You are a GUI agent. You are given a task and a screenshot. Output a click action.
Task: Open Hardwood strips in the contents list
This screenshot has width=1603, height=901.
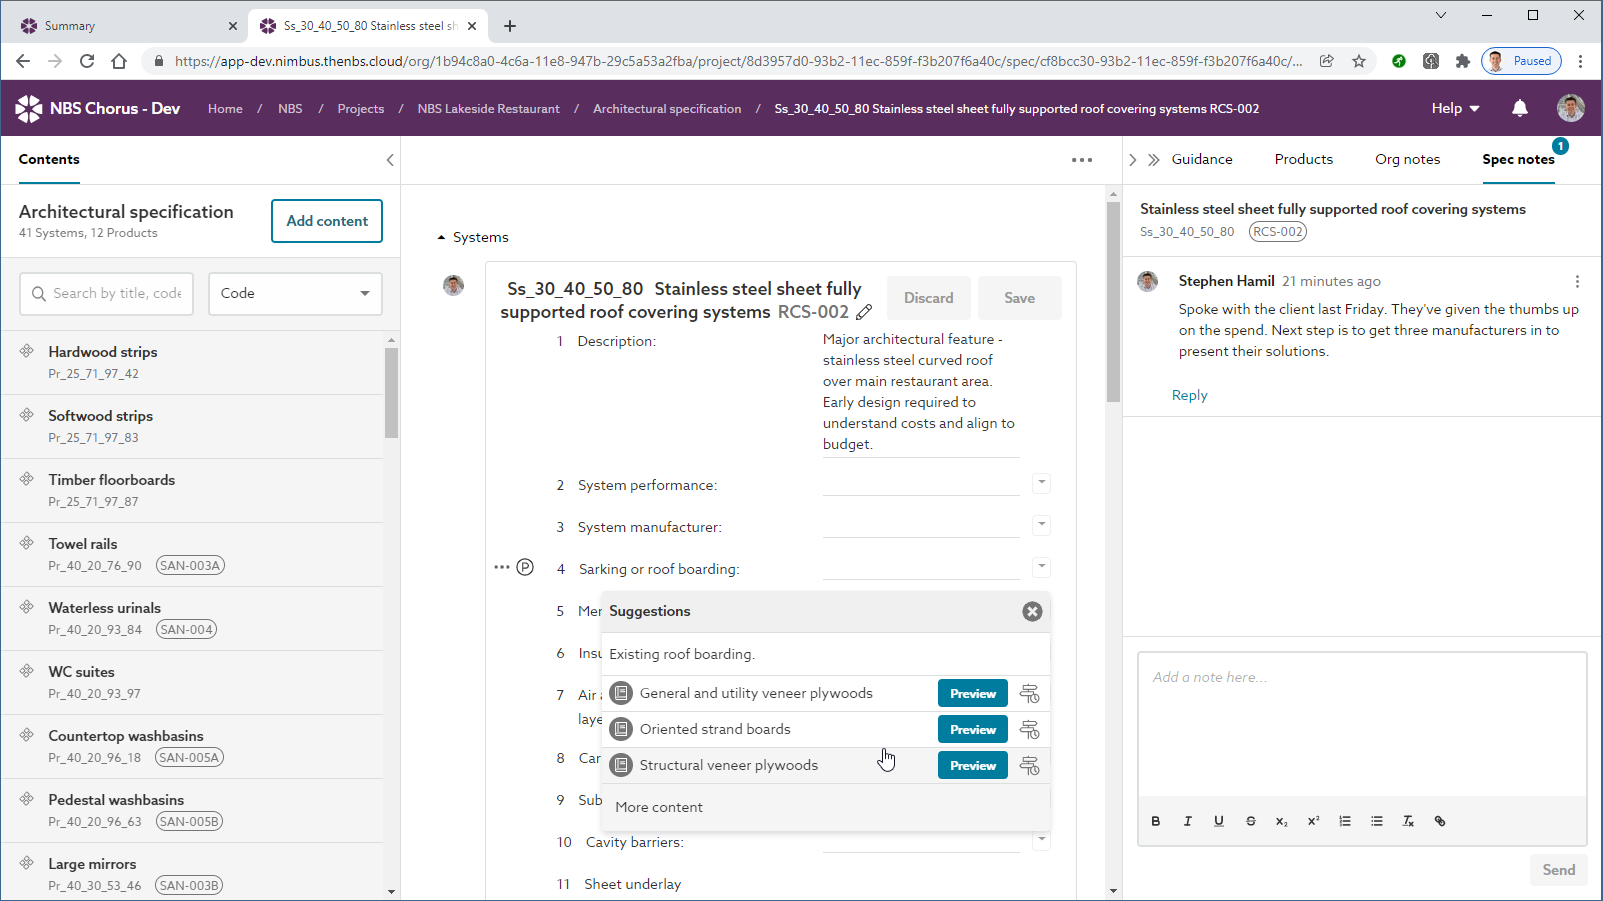(x=192, y=362)
